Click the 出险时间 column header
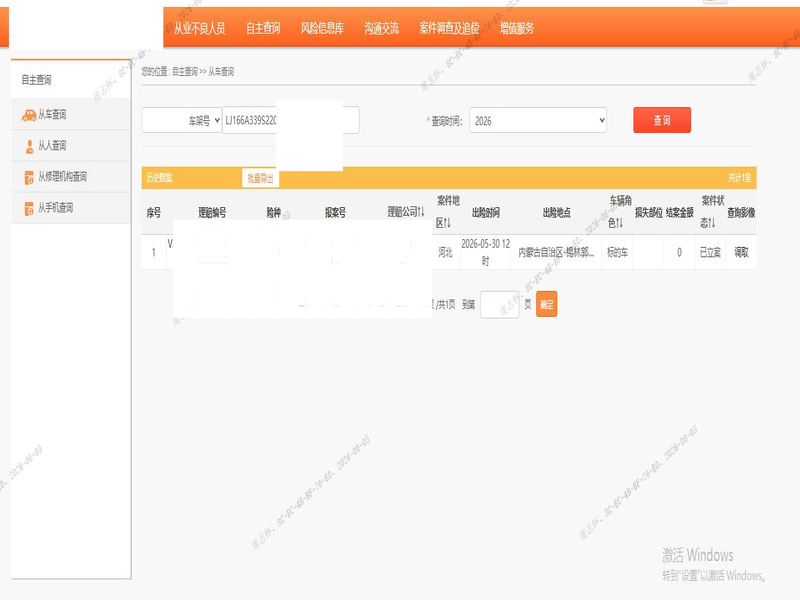Screen dimensions: 800x600 pyautogui.click(x=486, y=212)
